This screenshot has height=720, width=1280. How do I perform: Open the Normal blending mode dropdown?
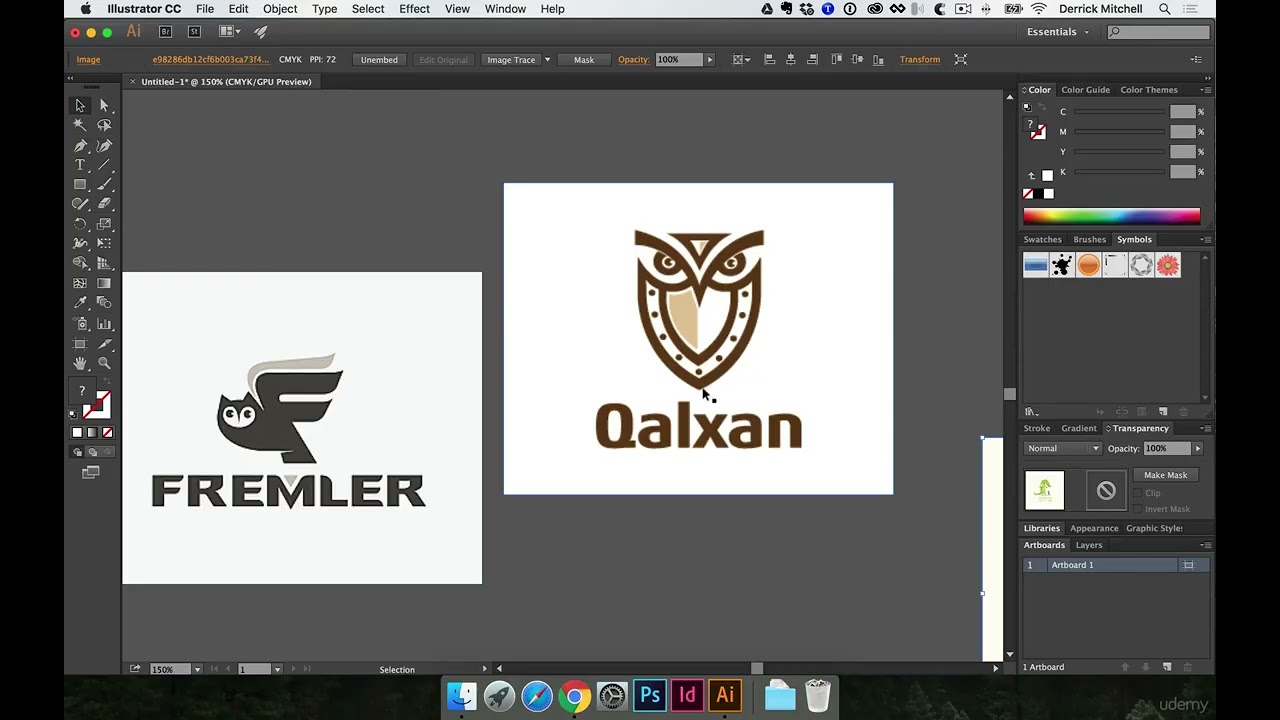pyautogui.click(x=1062, y=449)
